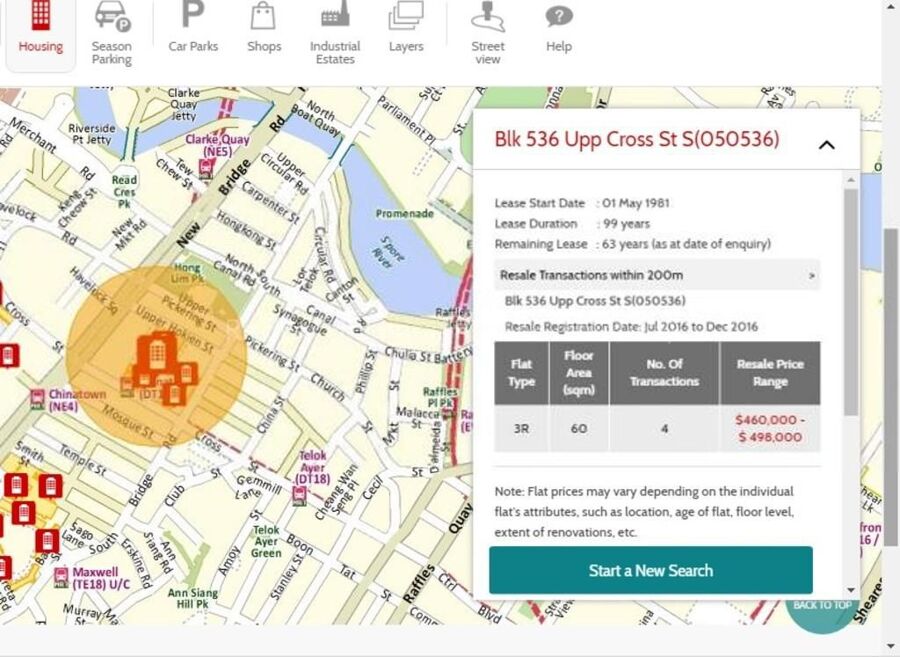
Task: Show Car Parks on the map
Action: [192, 29]
